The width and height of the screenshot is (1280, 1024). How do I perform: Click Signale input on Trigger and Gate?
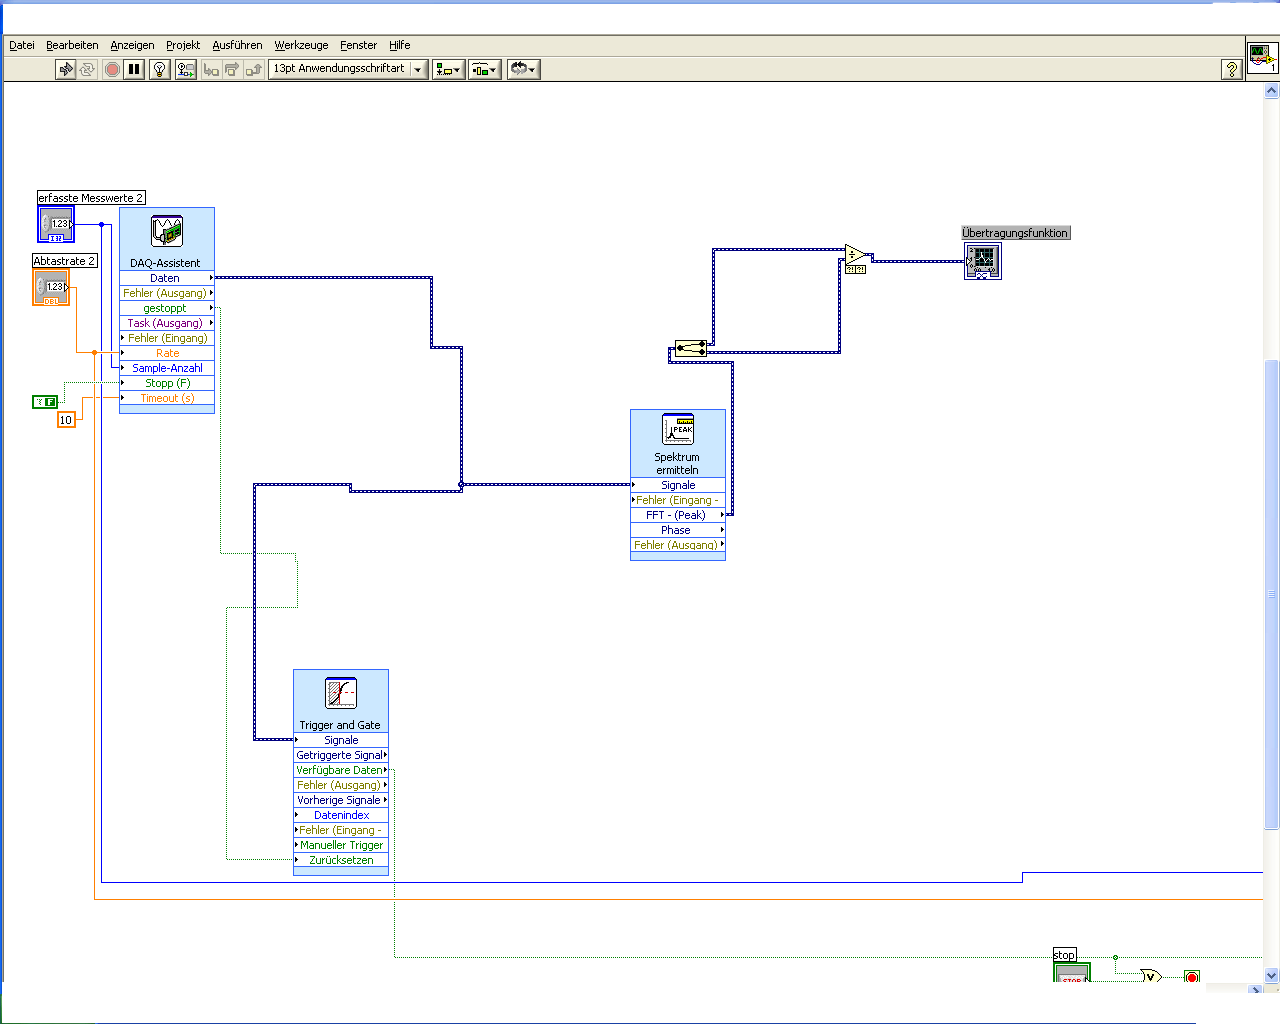(341, 740)
